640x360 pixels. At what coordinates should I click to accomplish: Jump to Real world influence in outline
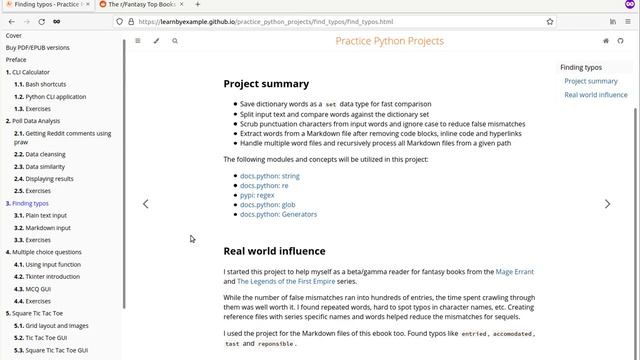596,95
